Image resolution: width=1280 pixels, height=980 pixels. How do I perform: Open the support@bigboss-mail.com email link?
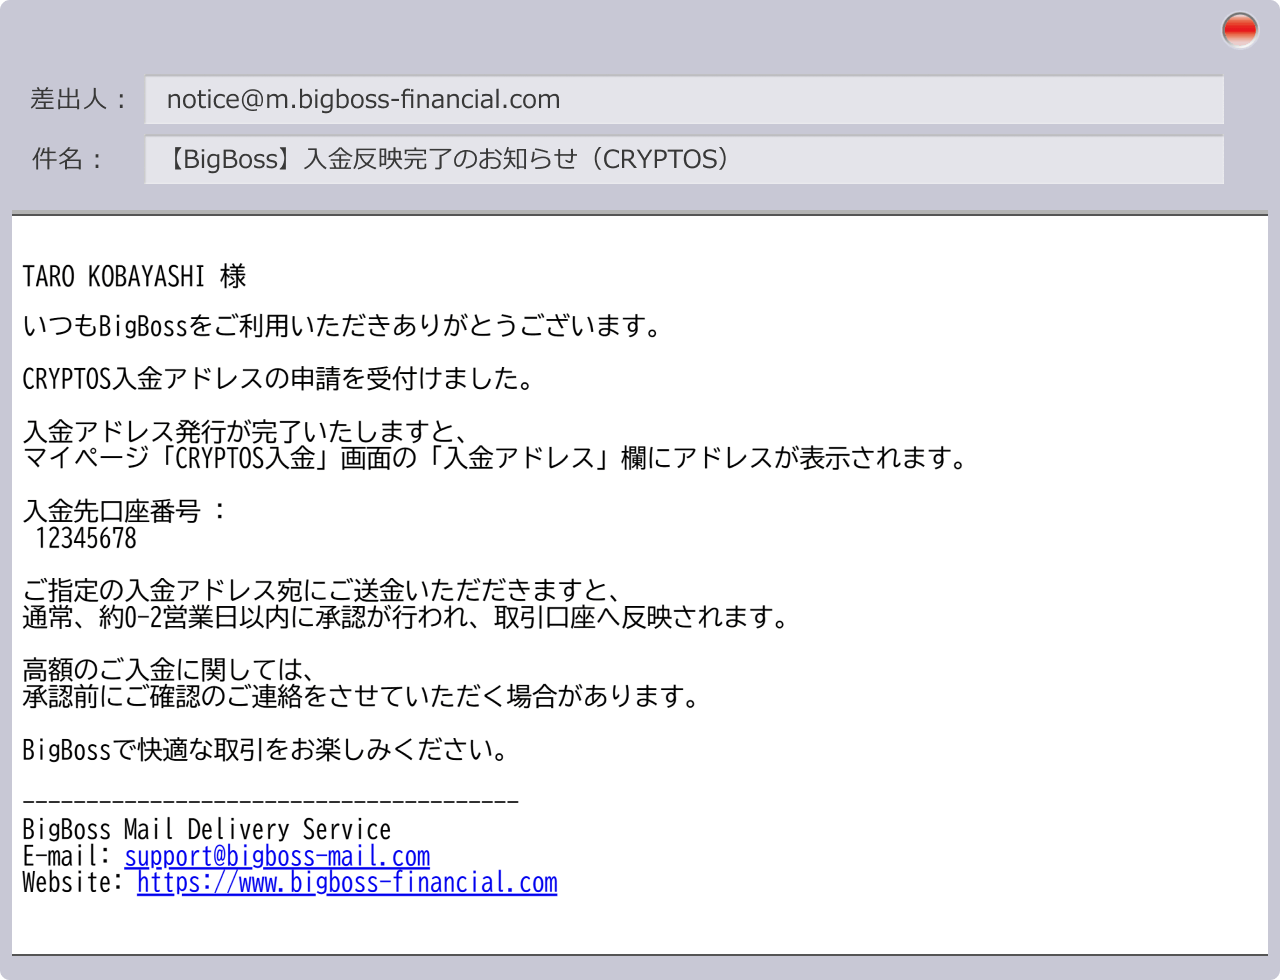click(x=277, y=857)
